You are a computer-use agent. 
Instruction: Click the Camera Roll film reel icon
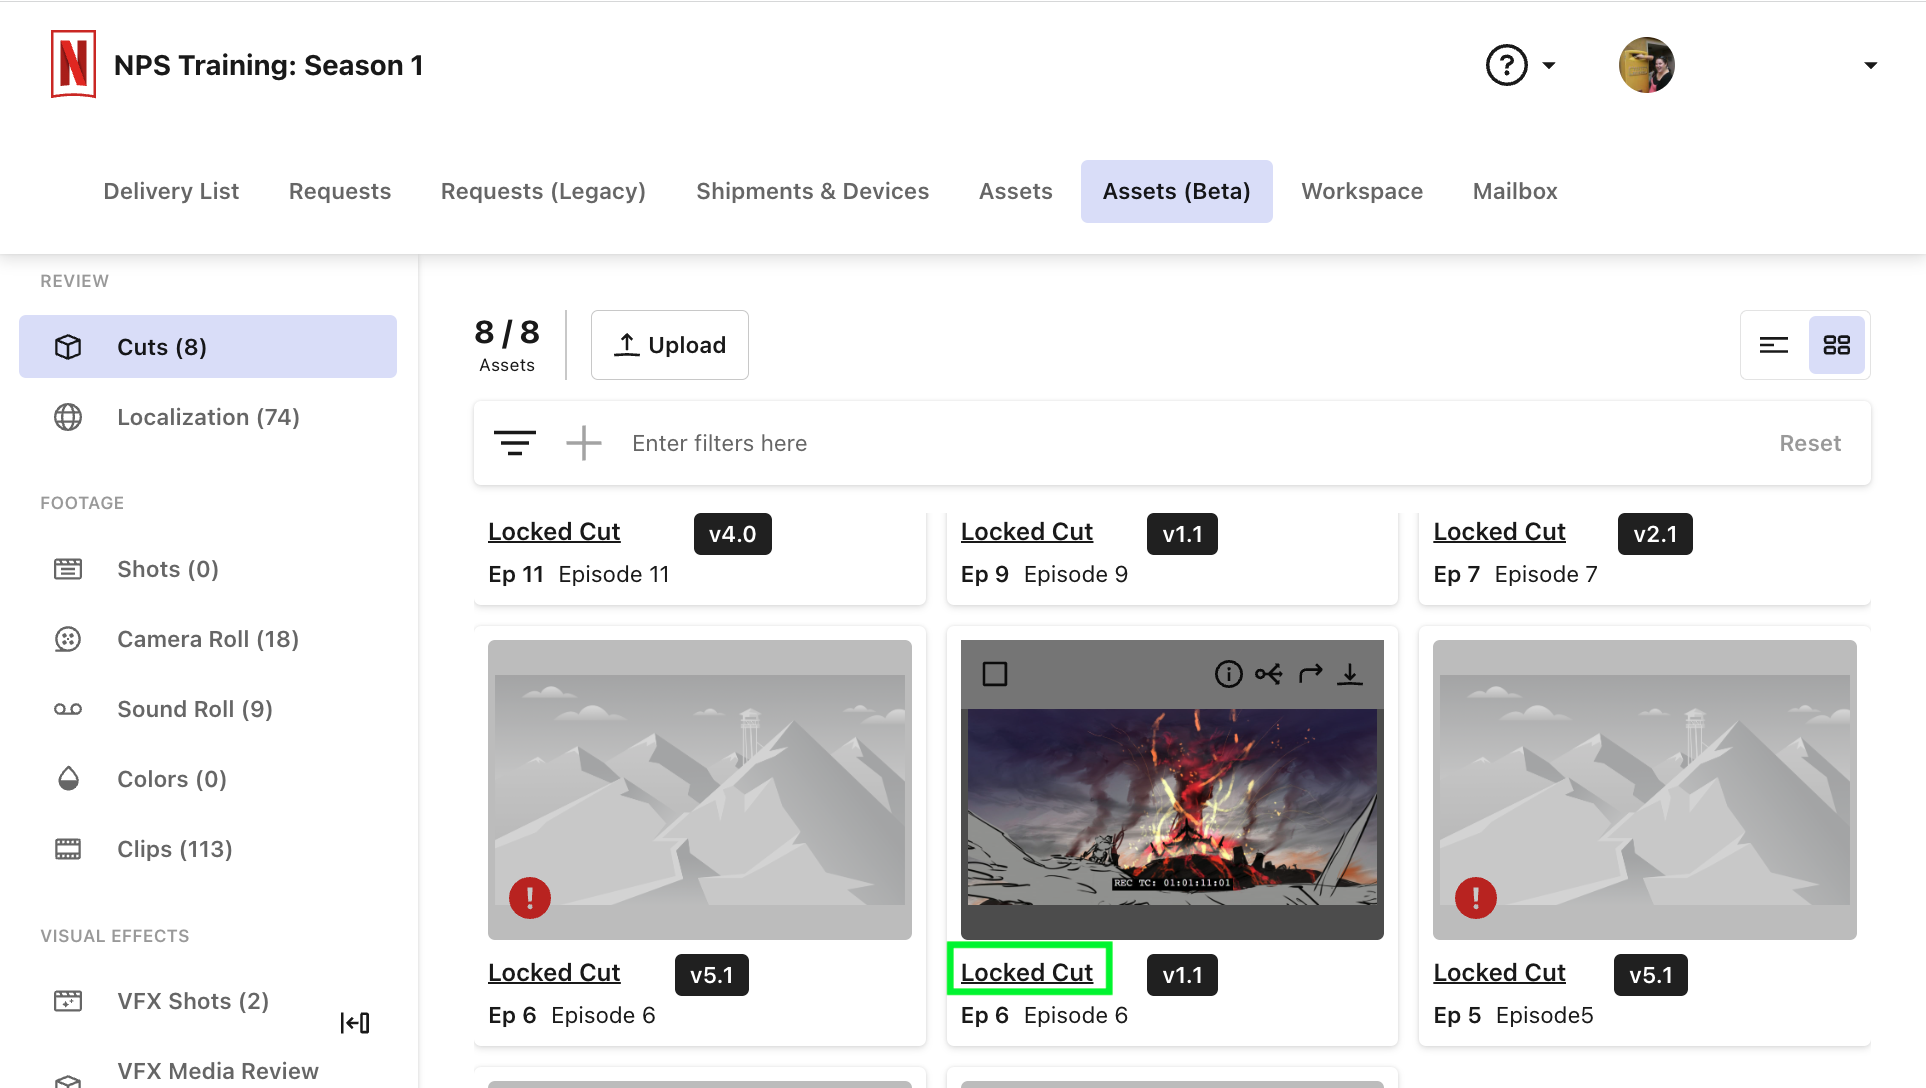[68, 639]
